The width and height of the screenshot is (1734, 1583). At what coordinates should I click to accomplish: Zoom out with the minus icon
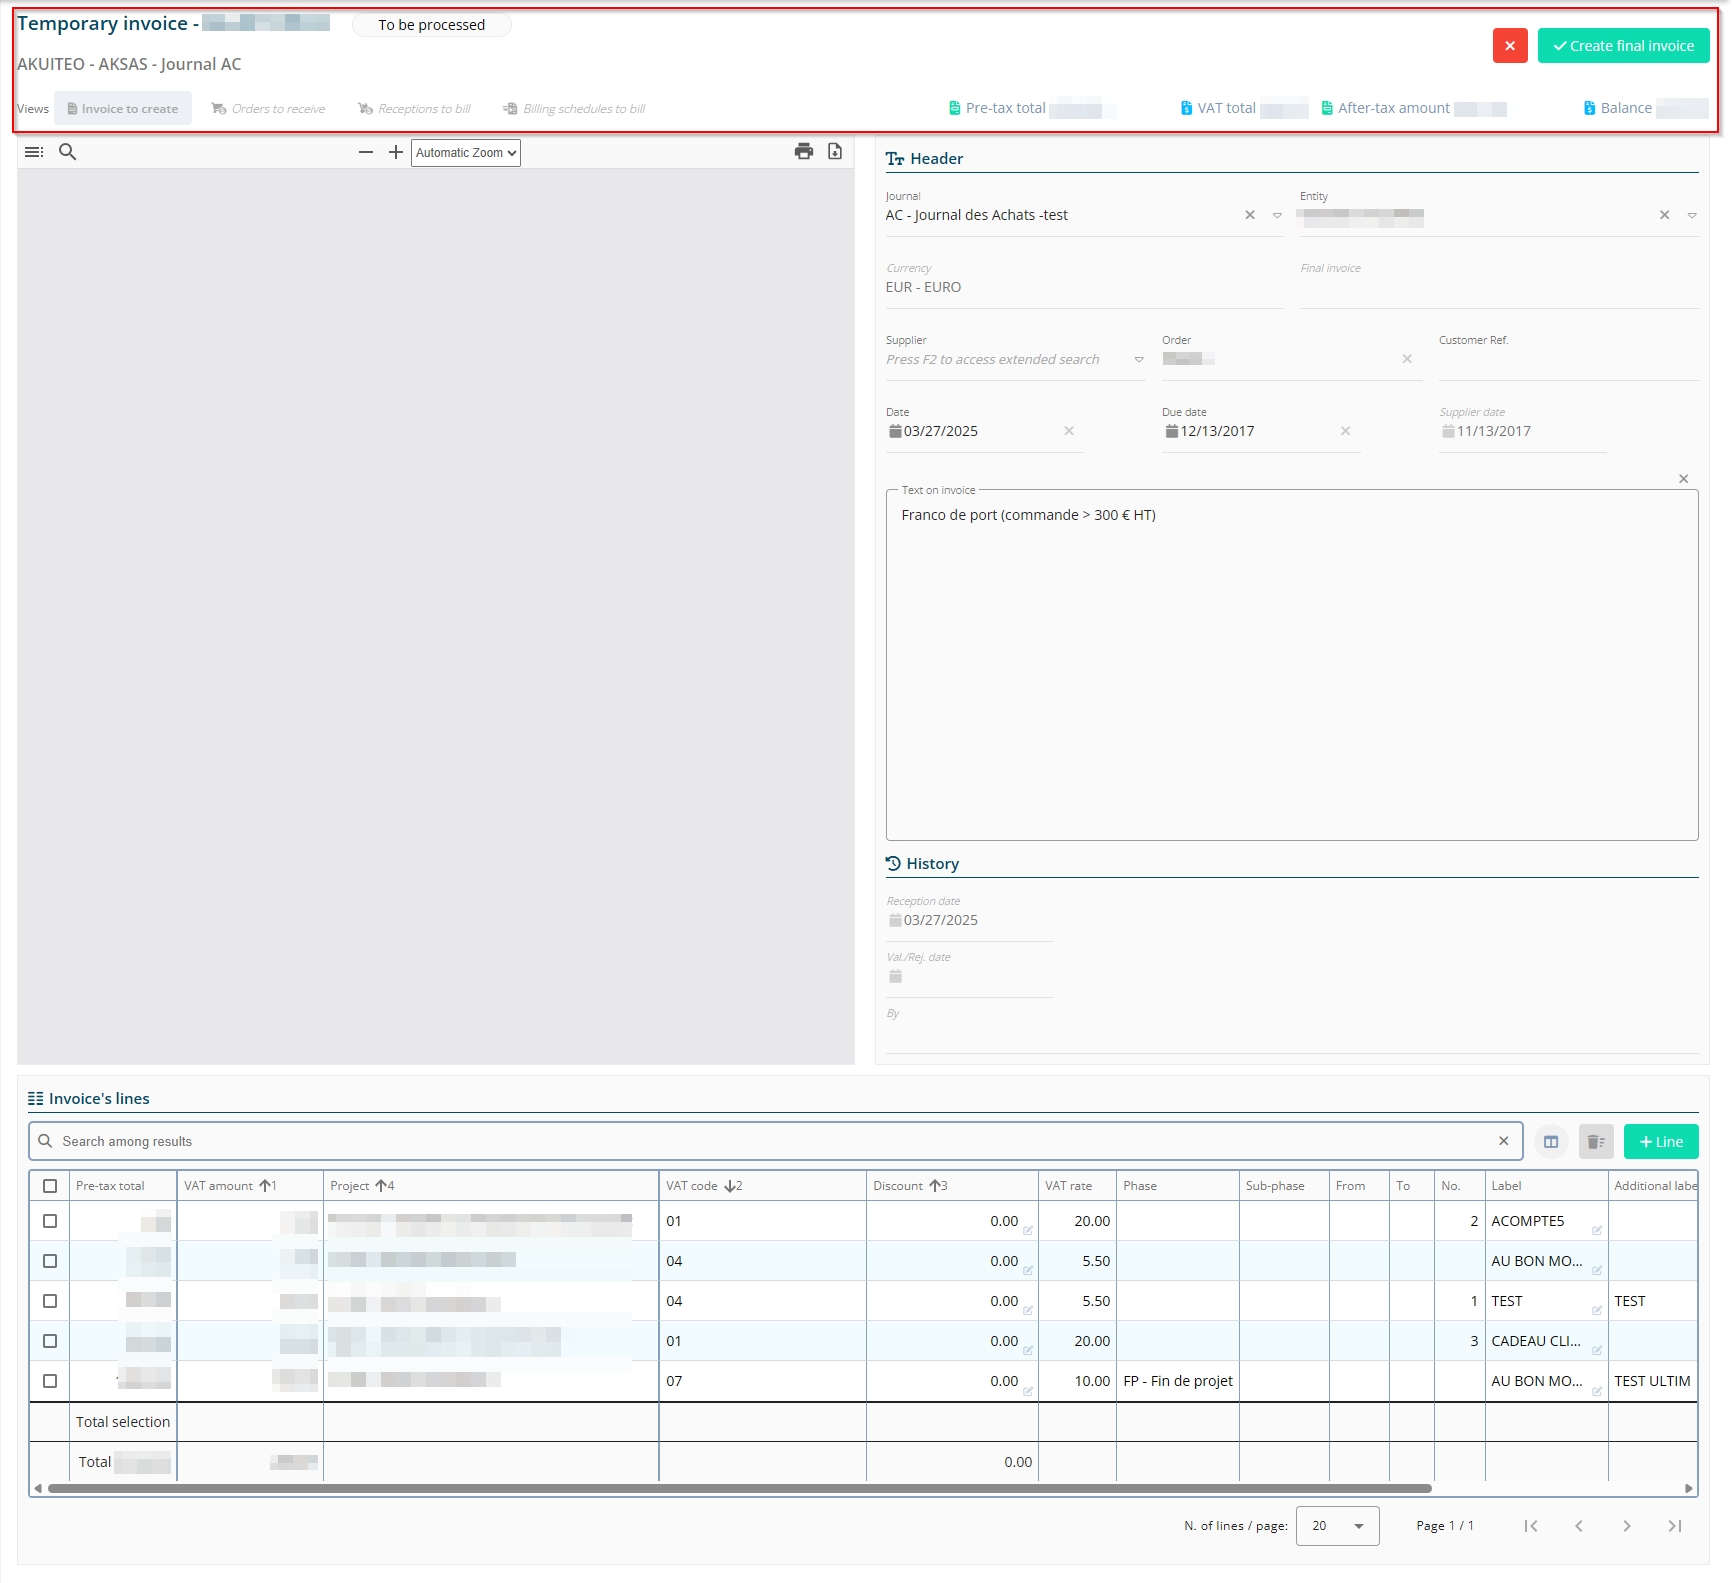pyautogui.click(x=366, y=152)
